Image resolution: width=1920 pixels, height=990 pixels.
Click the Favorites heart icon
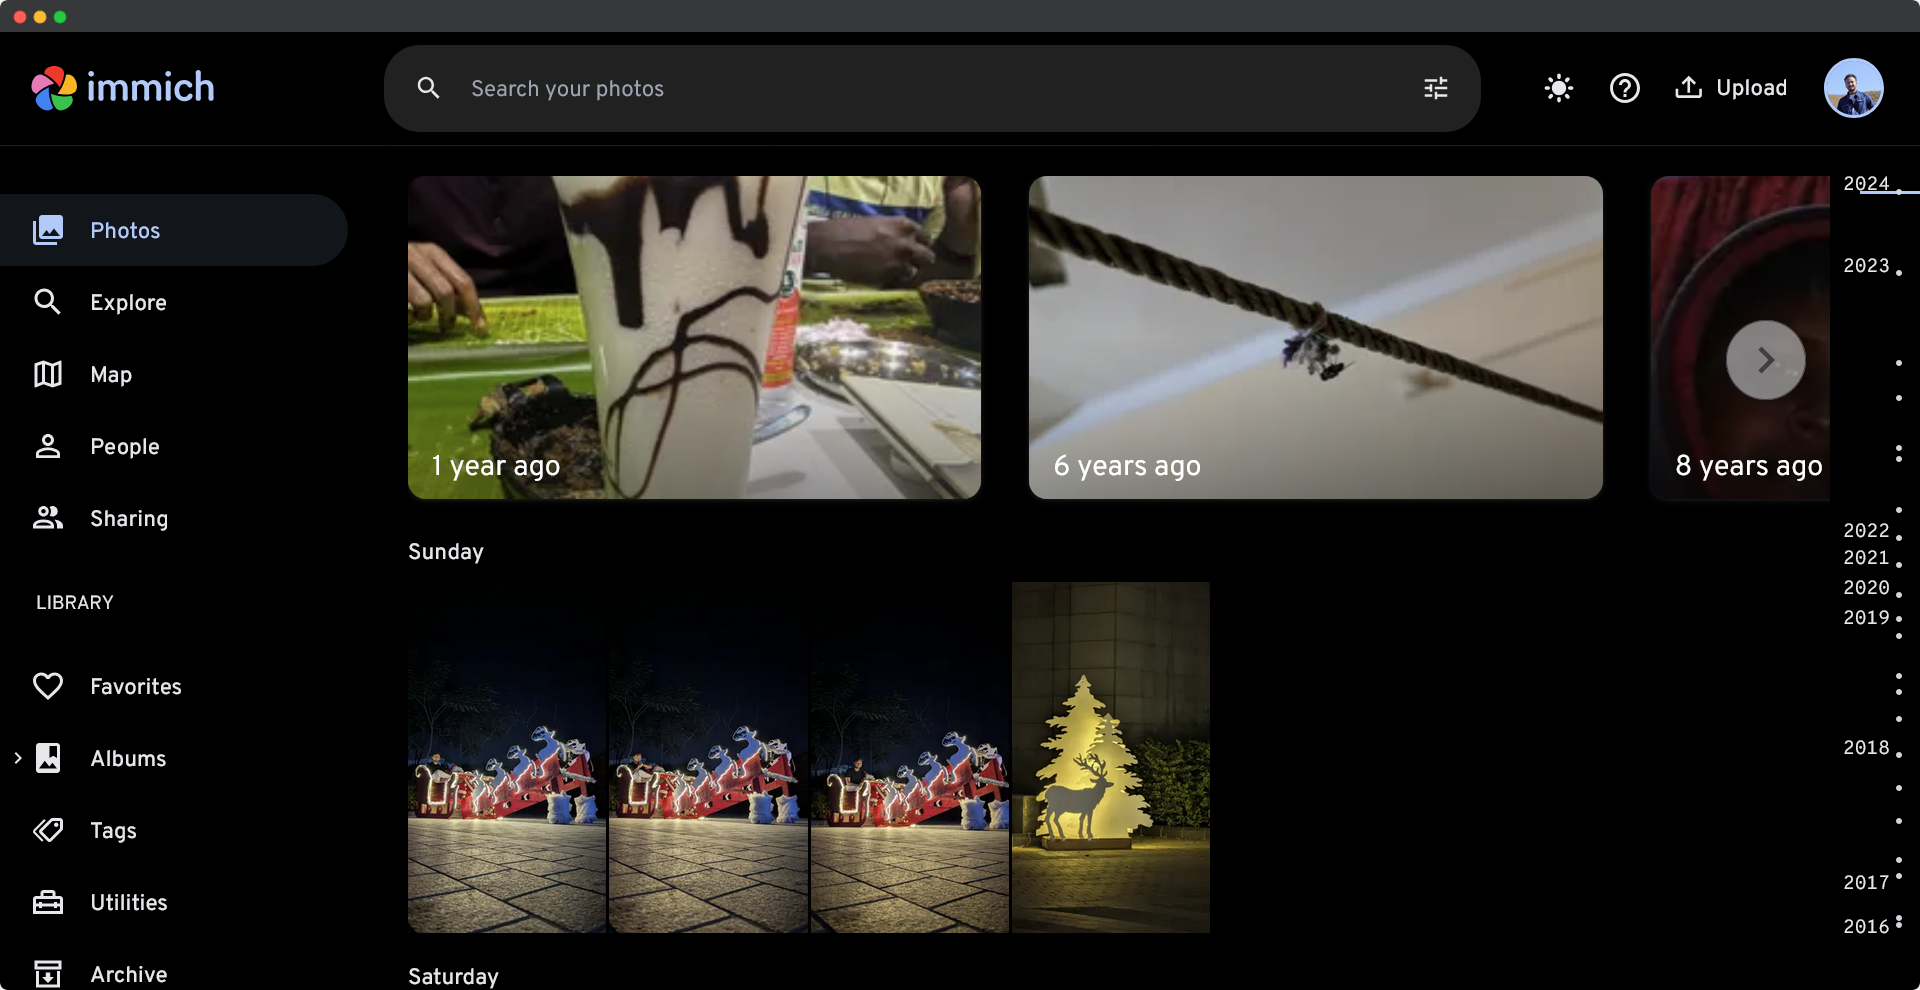click(x=48, y=686)
